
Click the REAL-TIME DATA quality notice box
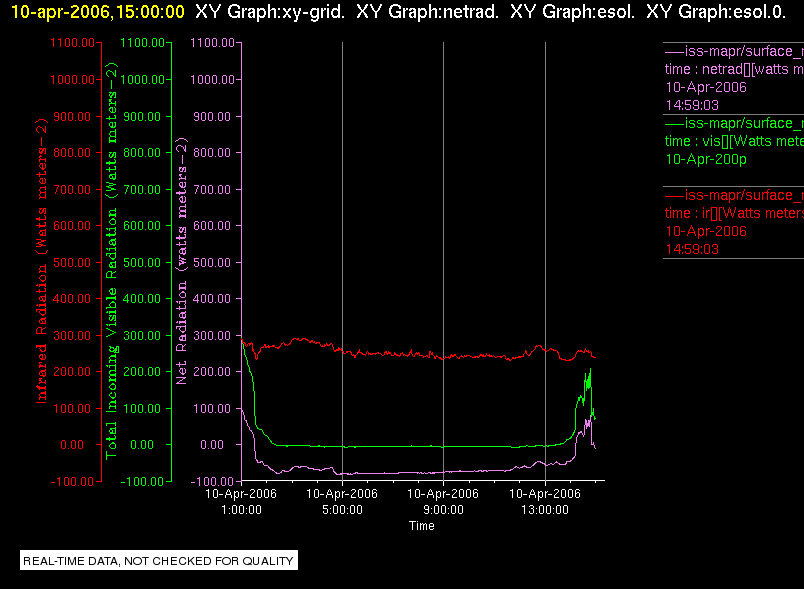pos(159,560)
